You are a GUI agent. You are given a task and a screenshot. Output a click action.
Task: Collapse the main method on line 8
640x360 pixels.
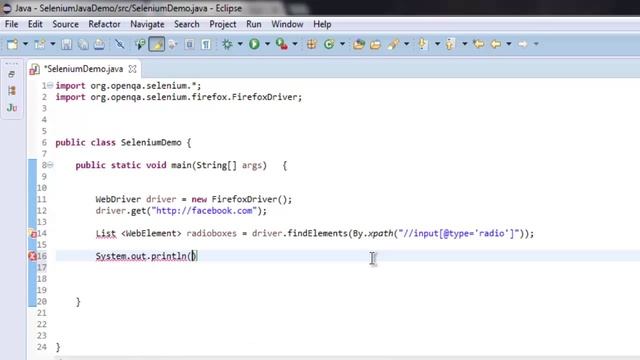(x=50, y=165)
